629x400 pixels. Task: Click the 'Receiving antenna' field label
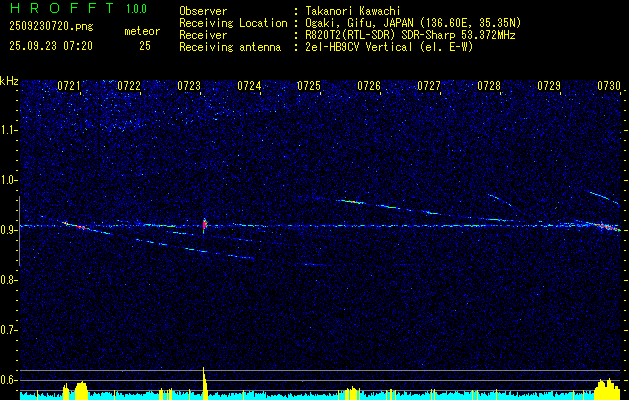tap(230, 47)
